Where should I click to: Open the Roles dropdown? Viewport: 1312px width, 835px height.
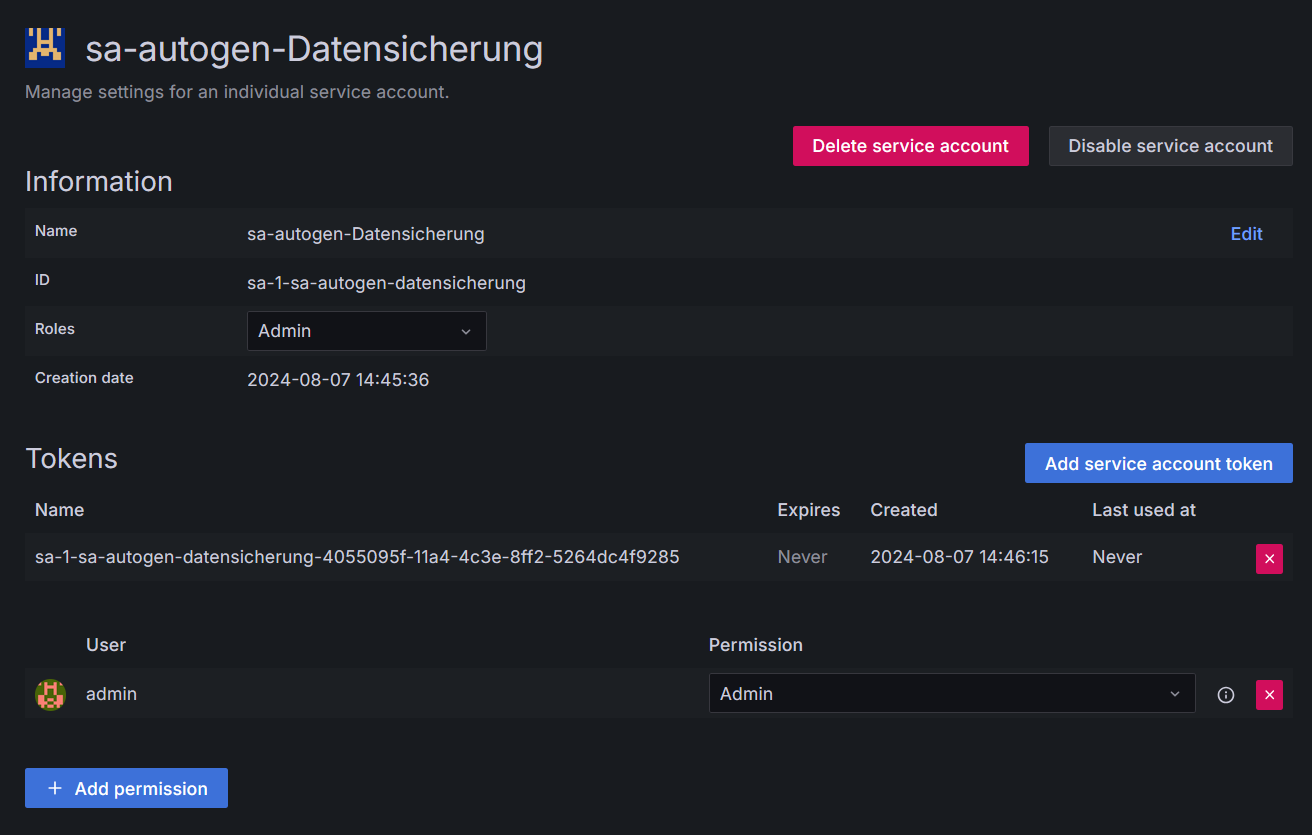(x=366, y=331)
